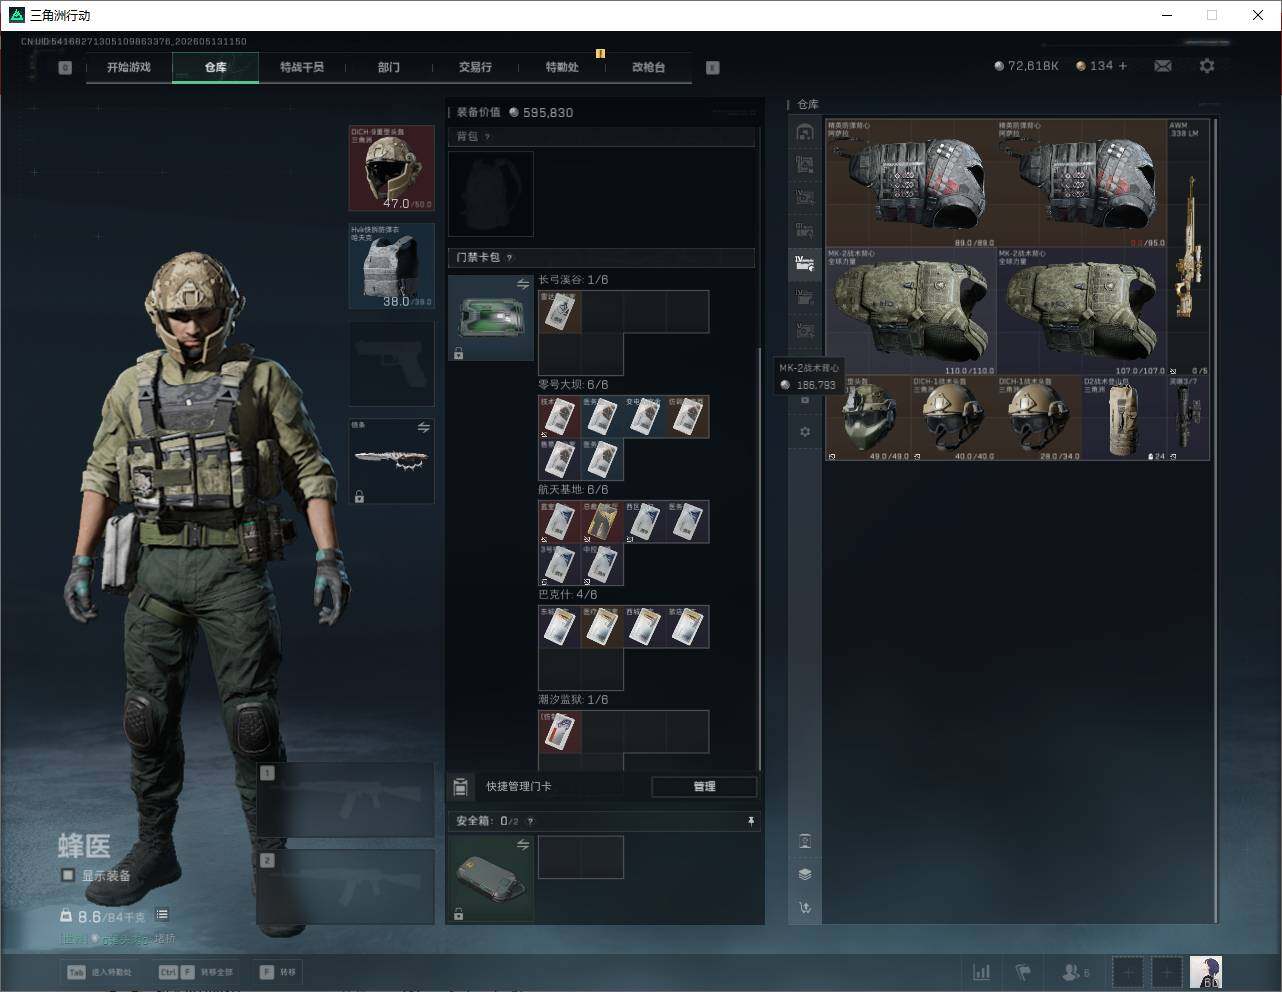Image resolution: width=1282 pixels, height=992 pixels.
Task: Click the 转移 F shortcut button
Action: pos(277,972)
